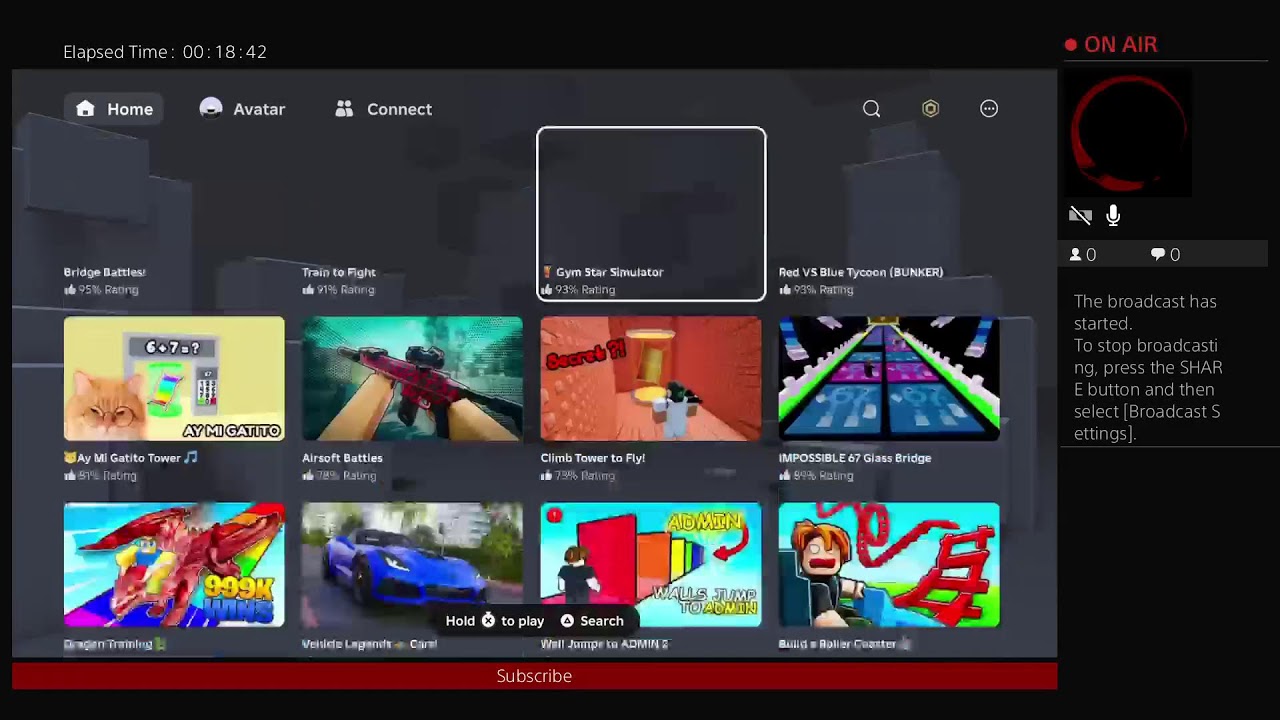Click the rating text under Gym Star Simulator
This screenshot has width=1280, height=720.
tap(585, 290)
